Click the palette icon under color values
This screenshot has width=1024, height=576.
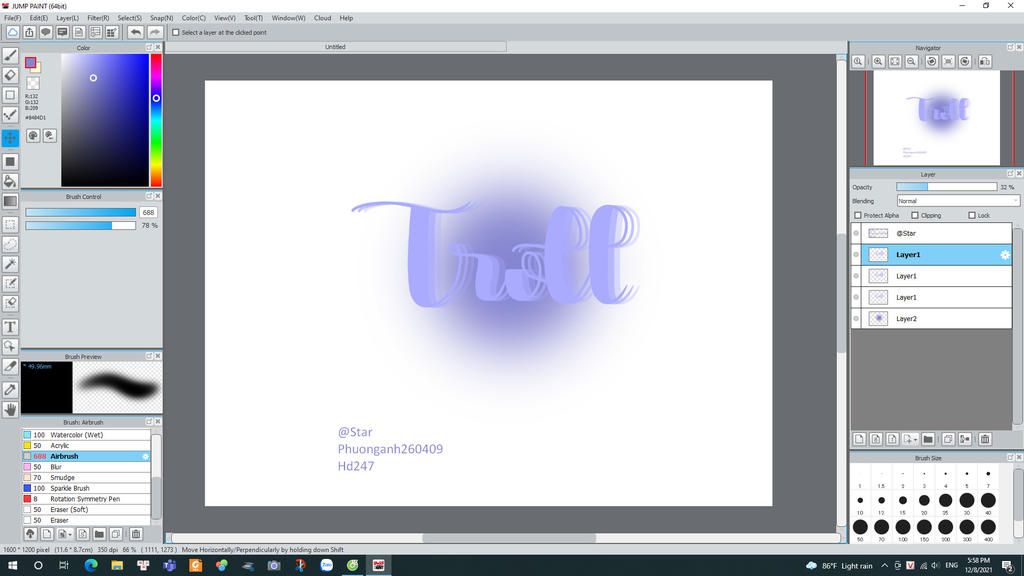click(x=33, y=136)
